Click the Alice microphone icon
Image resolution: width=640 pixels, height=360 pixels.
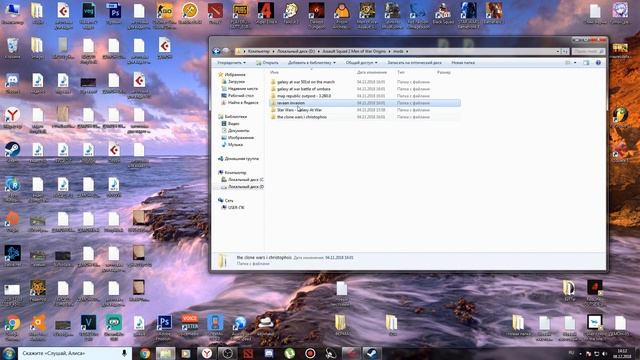(124, 353)
